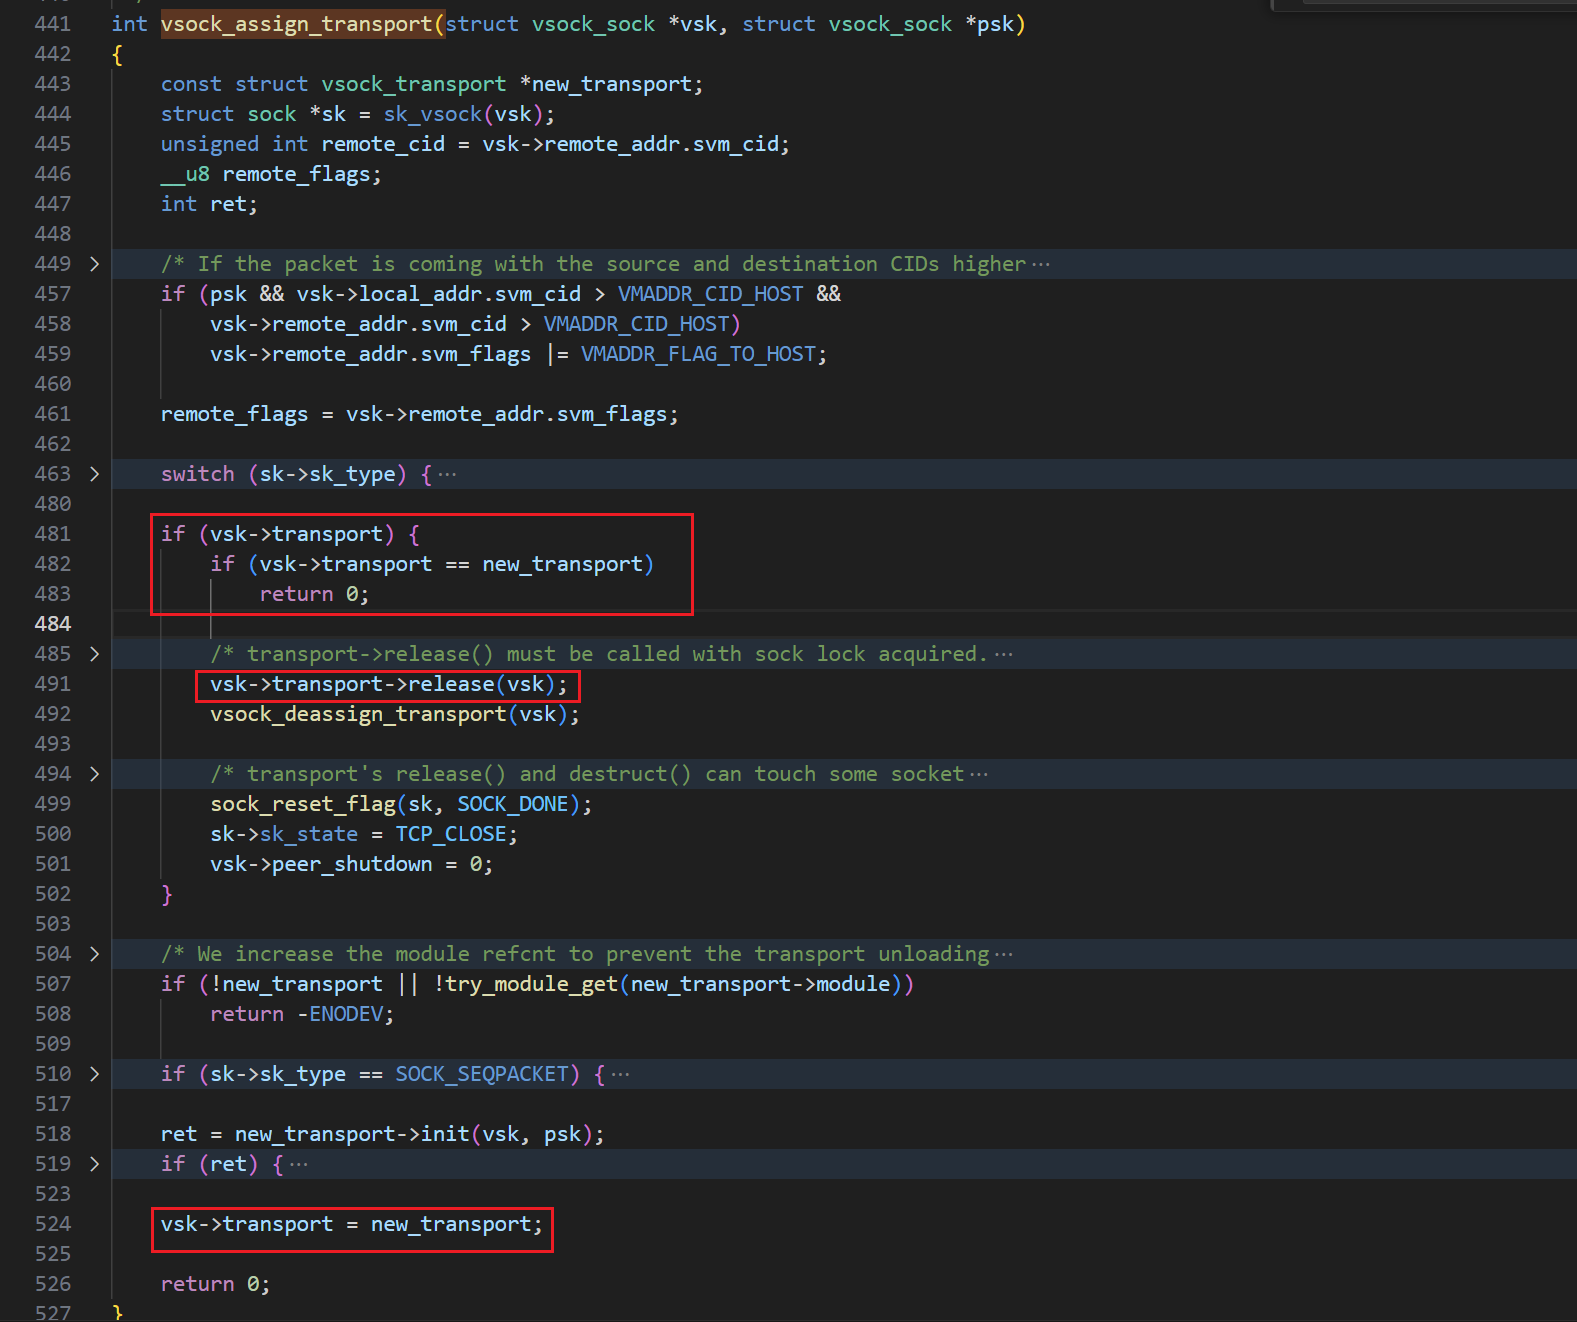Click ellipsis after 'touch some socket' comment
Image resolution: width=1577 pixels, height=1322 pixels.
[979, 775]
